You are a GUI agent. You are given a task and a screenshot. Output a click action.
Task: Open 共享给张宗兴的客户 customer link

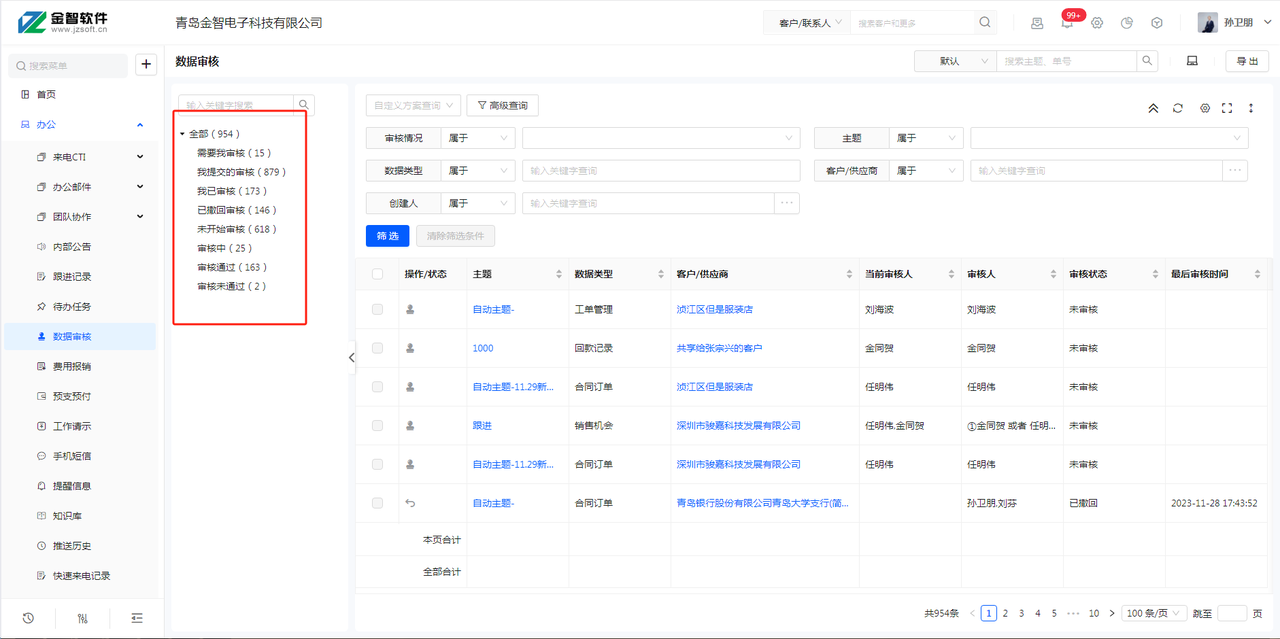point(719,348)
